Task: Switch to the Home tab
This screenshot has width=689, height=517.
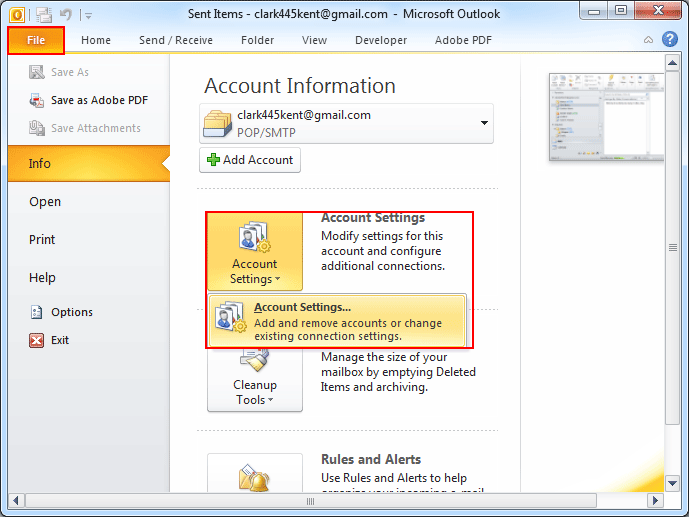Action: point(96,40)
